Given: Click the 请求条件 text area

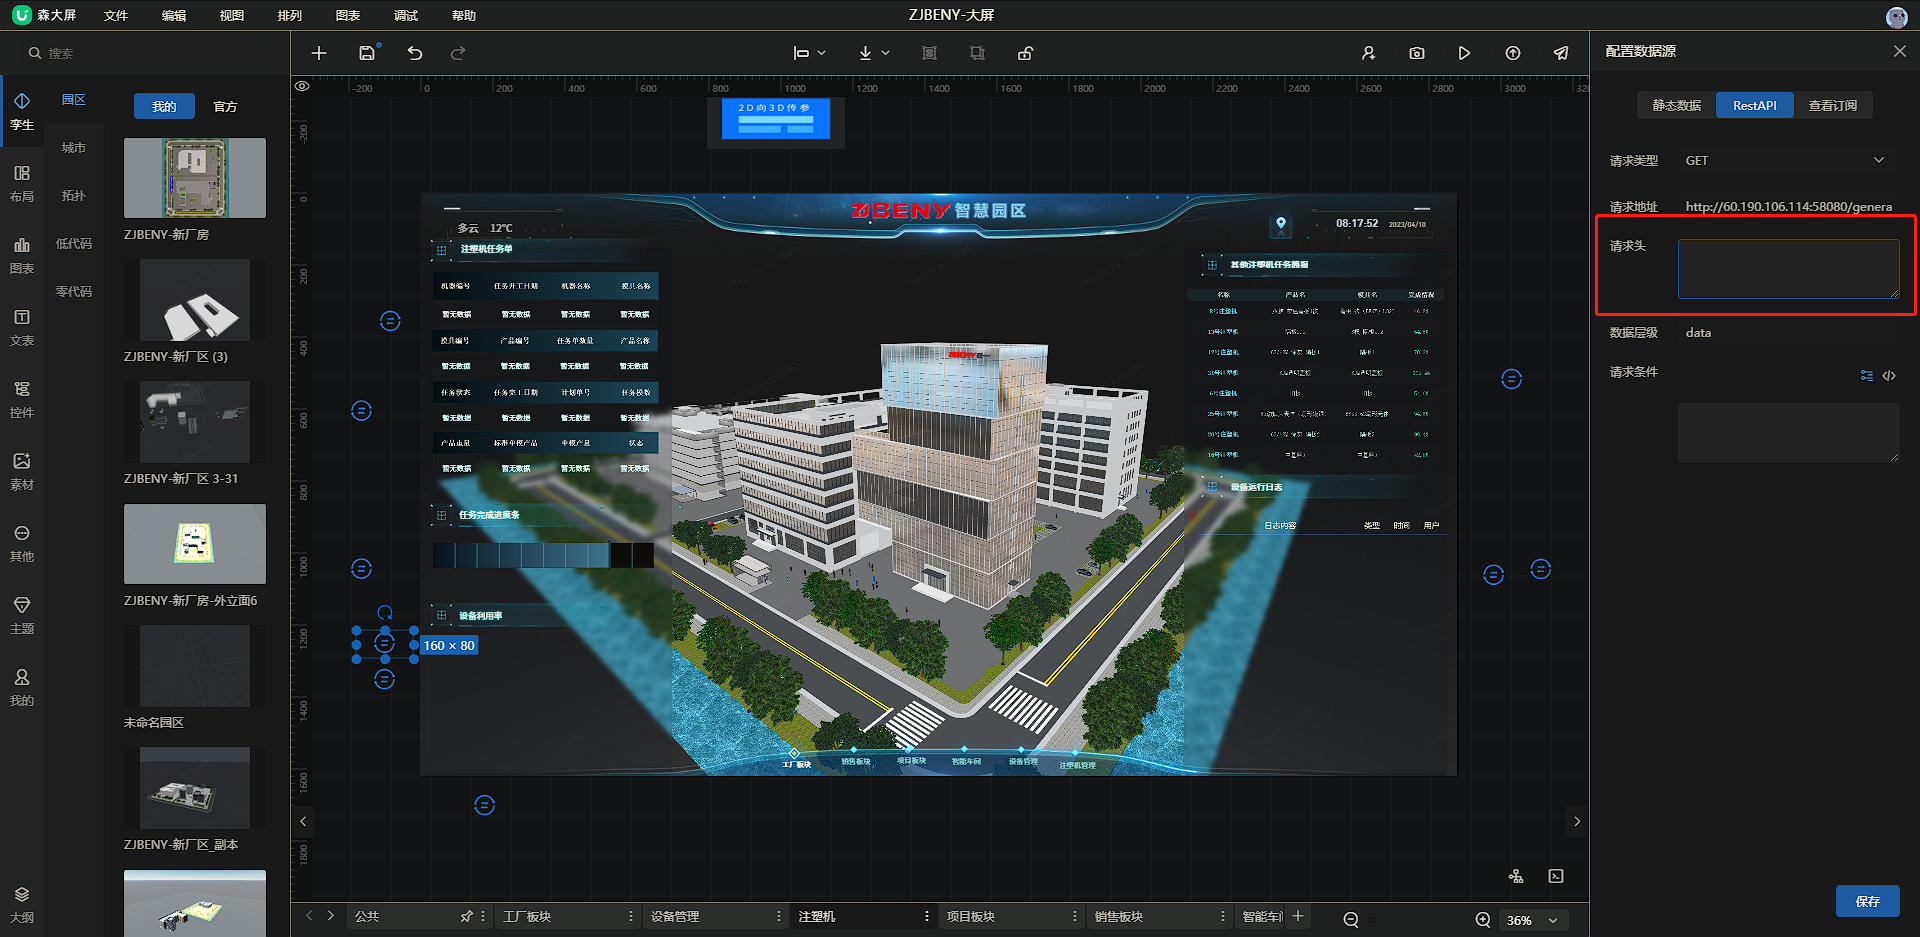Looking at the screenshot, I should [1788, 432].
